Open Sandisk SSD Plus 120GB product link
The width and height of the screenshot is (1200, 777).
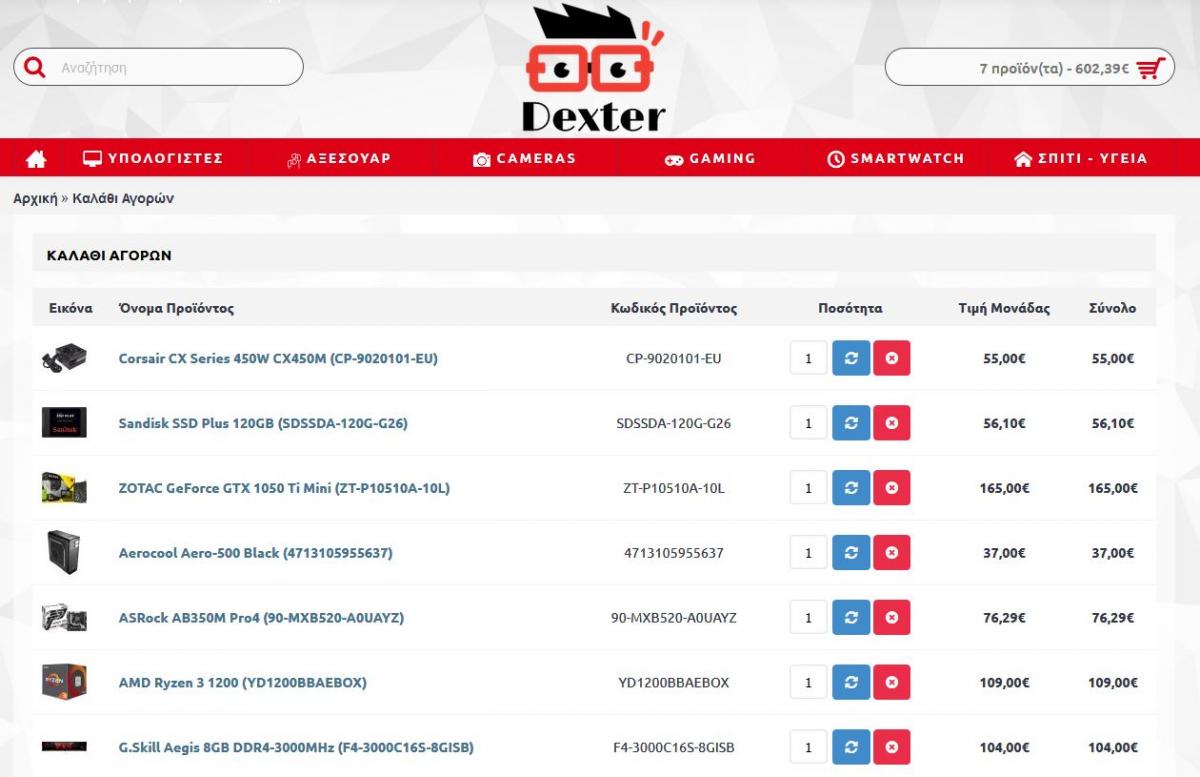click(x=263, y=423)
